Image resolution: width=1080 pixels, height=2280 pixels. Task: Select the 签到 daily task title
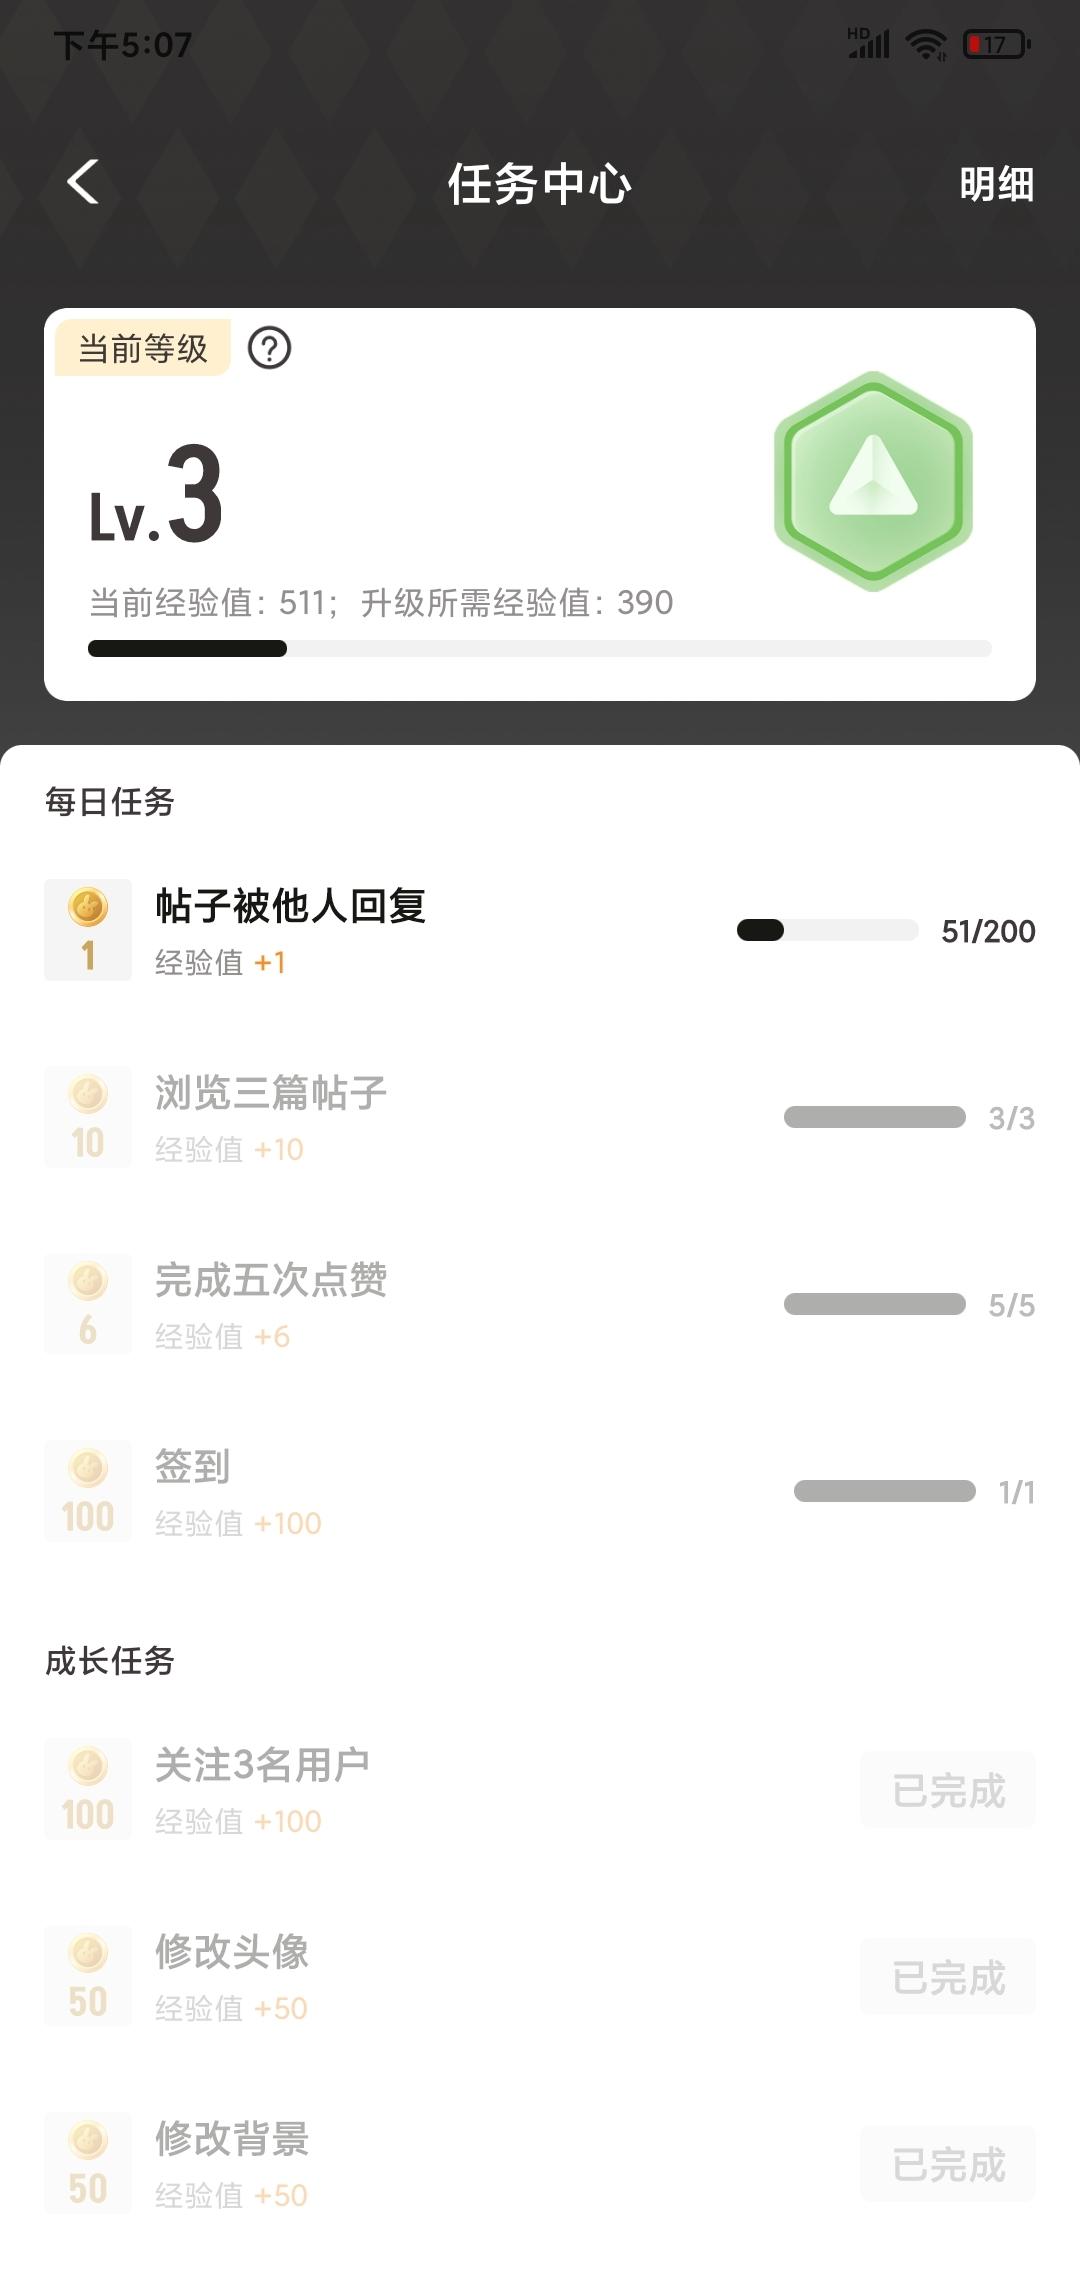click(192, 1467)
